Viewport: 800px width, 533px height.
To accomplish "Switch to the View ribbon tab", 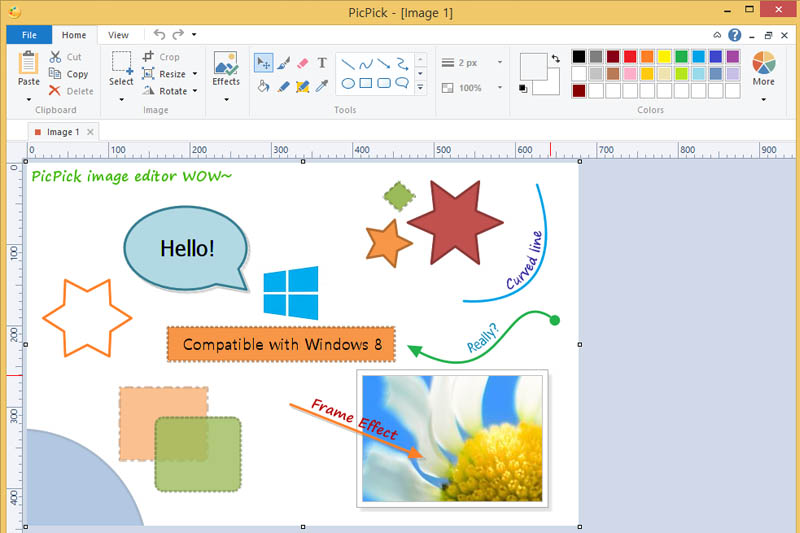I will point(118,35).
